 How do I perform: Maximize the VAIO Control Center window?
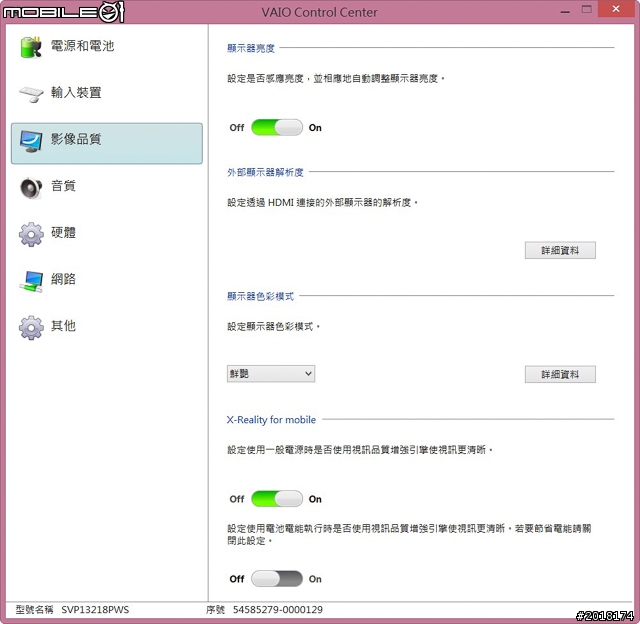pyautogui.click(x=587, y=10)
